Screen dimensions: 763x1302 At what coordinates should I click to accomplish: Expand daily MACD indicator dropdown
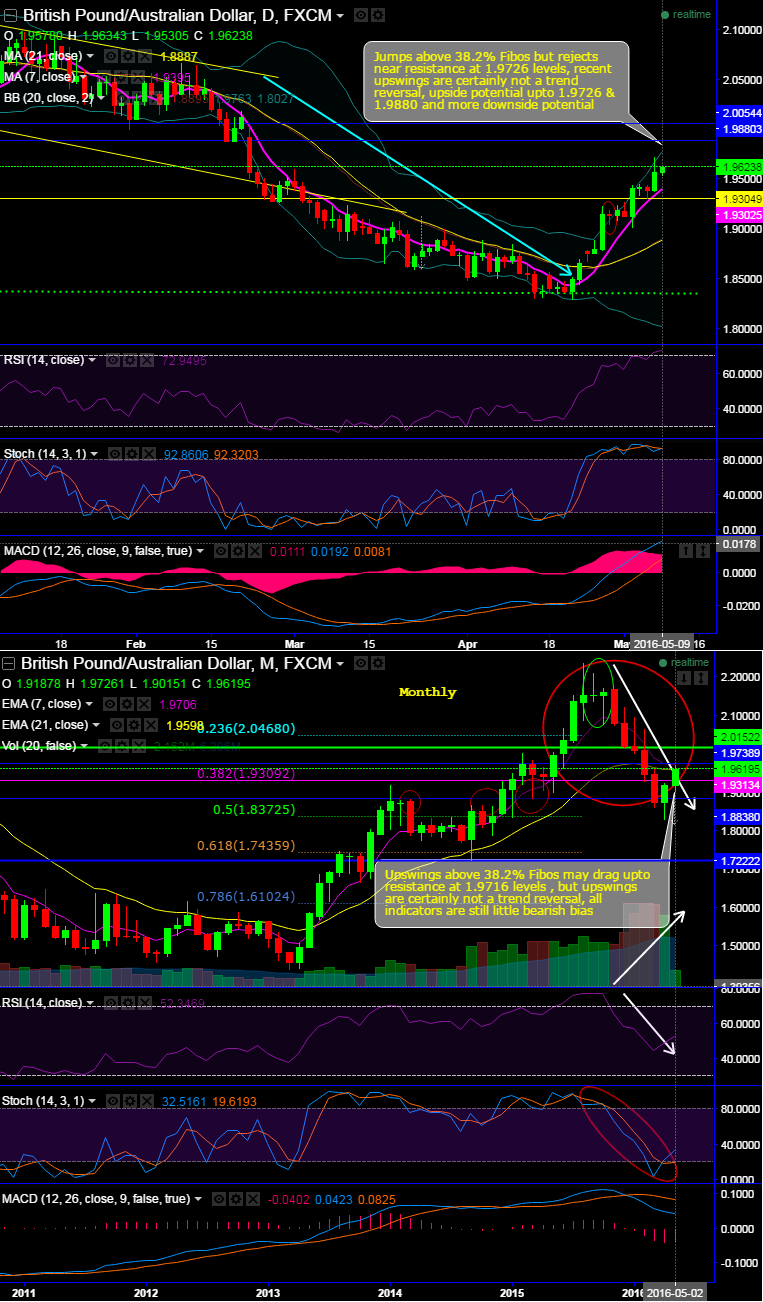point(200,550)
